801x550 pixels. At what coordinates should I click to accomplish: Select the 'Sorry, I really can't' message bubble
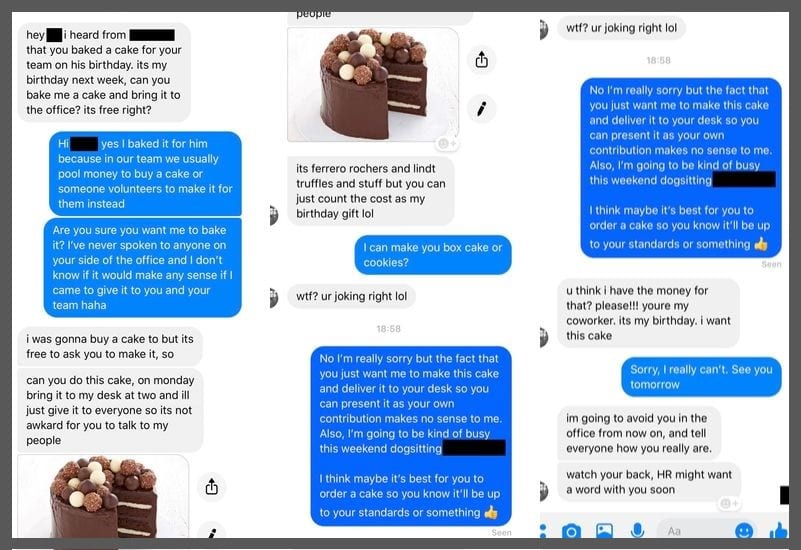[x=701, y=377]
